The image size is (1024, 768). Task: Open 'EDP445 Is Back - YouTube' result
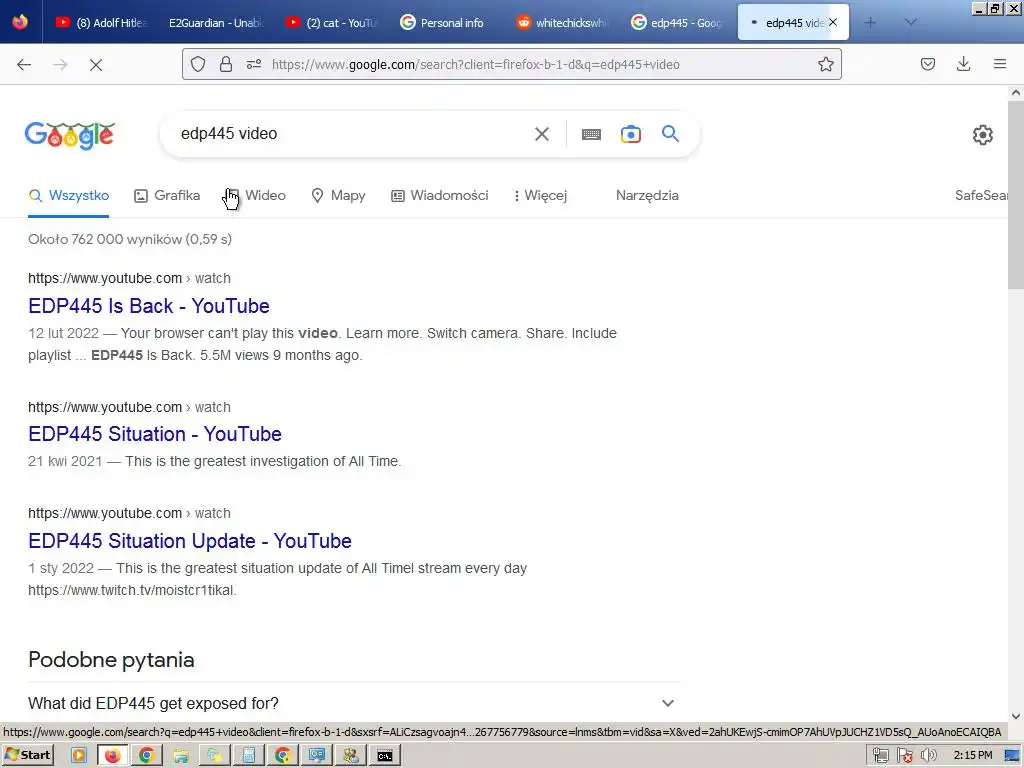point(149,306)
